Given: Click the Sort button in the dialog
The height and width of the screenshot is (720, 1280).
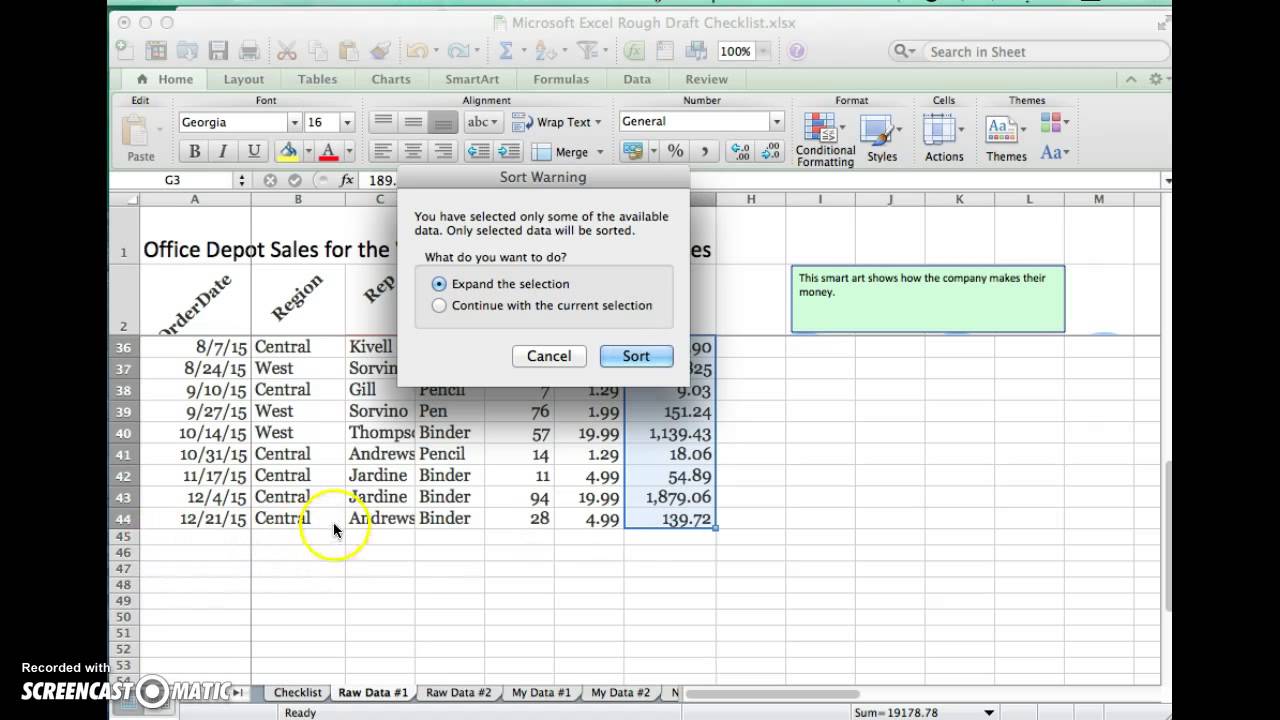Looking at the screenshot, I should pyautogui.click(x=636, y=356).
